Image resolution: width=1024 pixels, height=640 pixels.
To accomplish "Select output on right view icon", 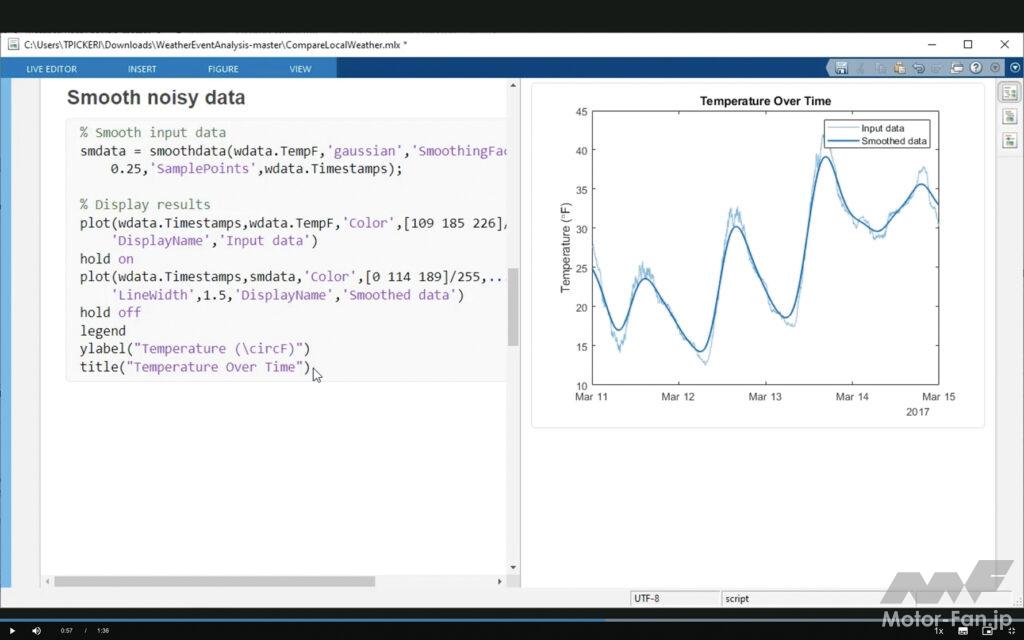I will click(x=1009, y=93).
